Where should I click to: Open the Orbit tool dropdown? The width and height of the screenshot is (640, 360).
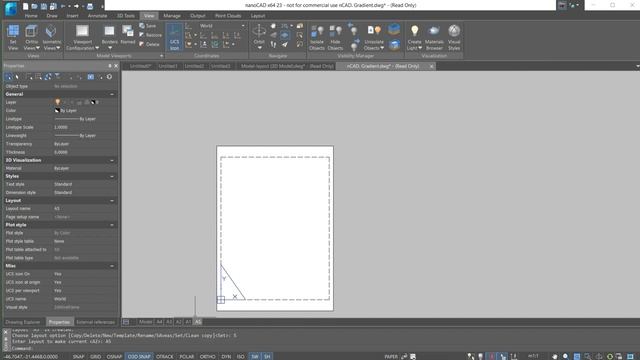pos(259,48)
